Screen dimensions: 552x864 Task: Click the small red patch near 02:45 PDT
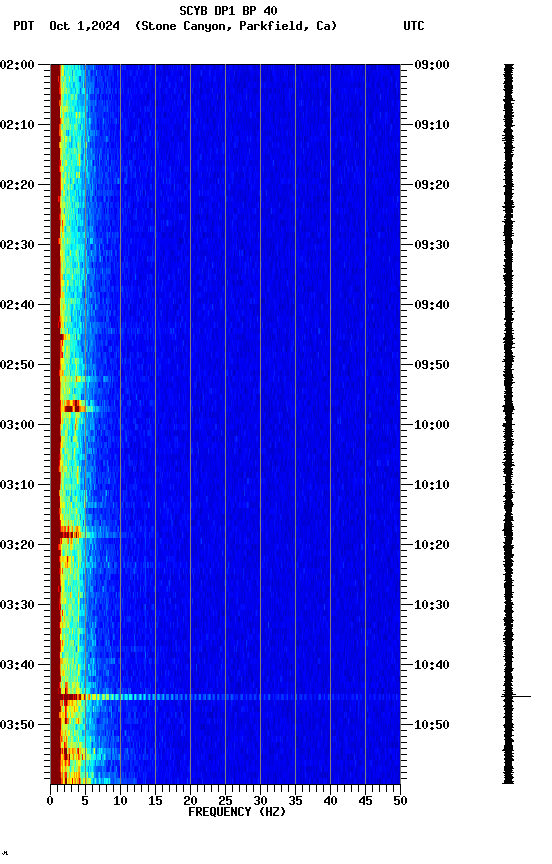61,337
